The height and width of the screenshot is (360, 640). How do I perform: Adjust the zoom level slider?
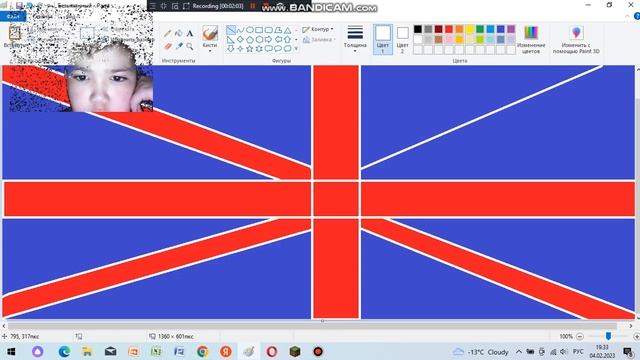click(608, 336)
